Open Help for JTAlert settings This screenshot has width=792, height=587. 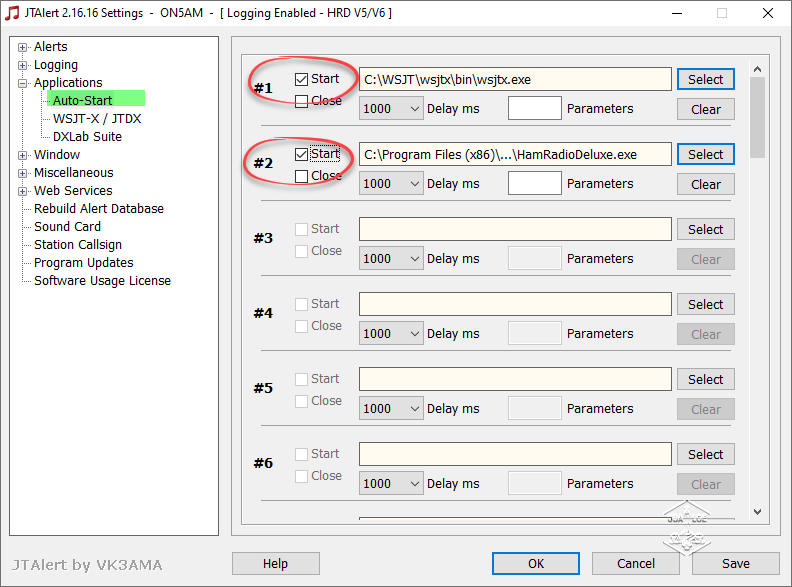276,563
